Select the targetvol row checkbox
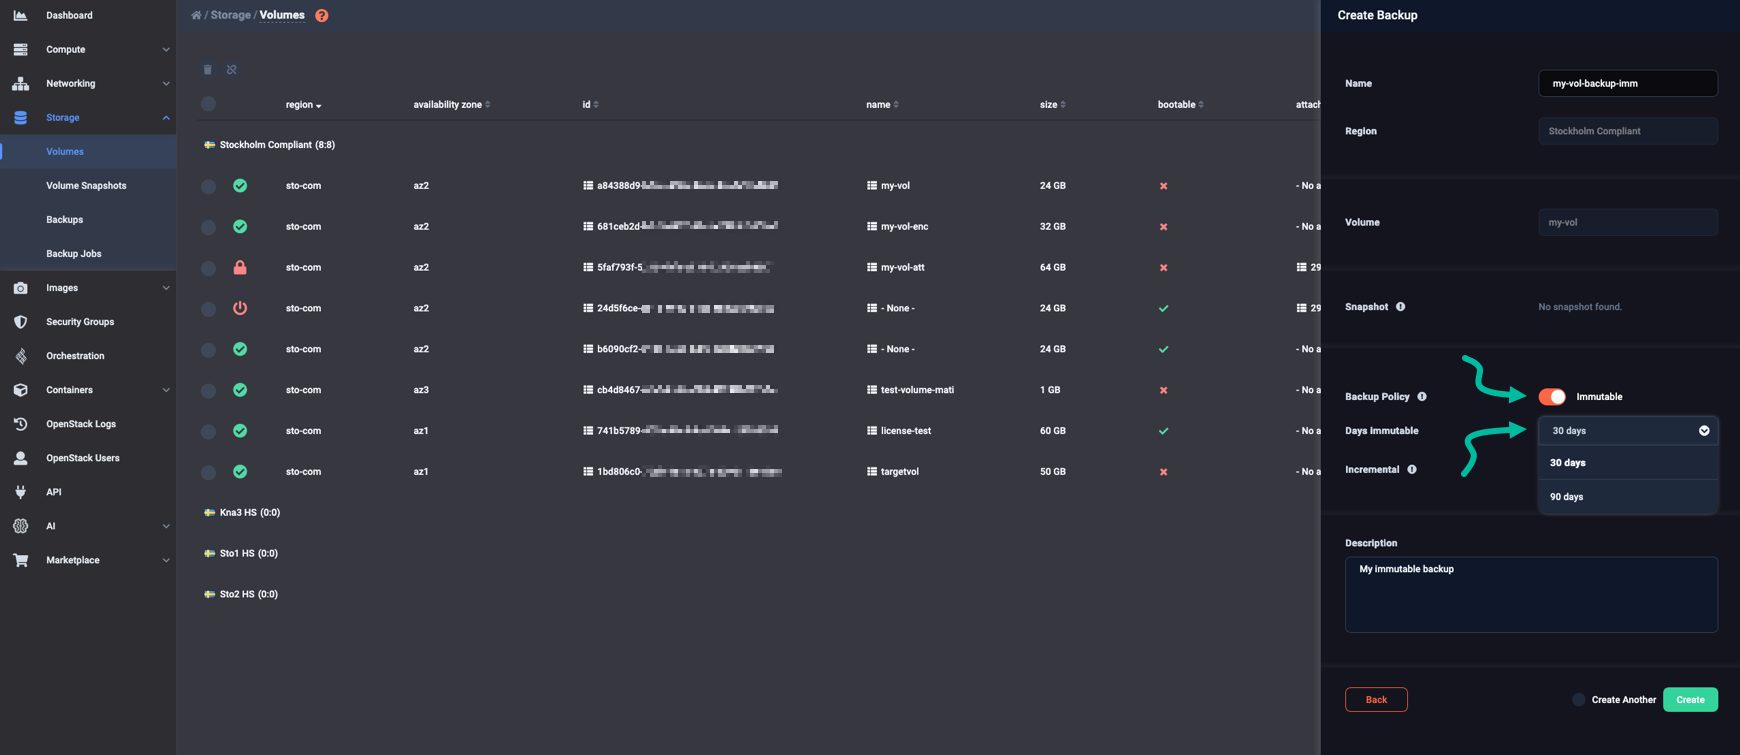Viewport: 1740px width, 755px height. point(208,472)
